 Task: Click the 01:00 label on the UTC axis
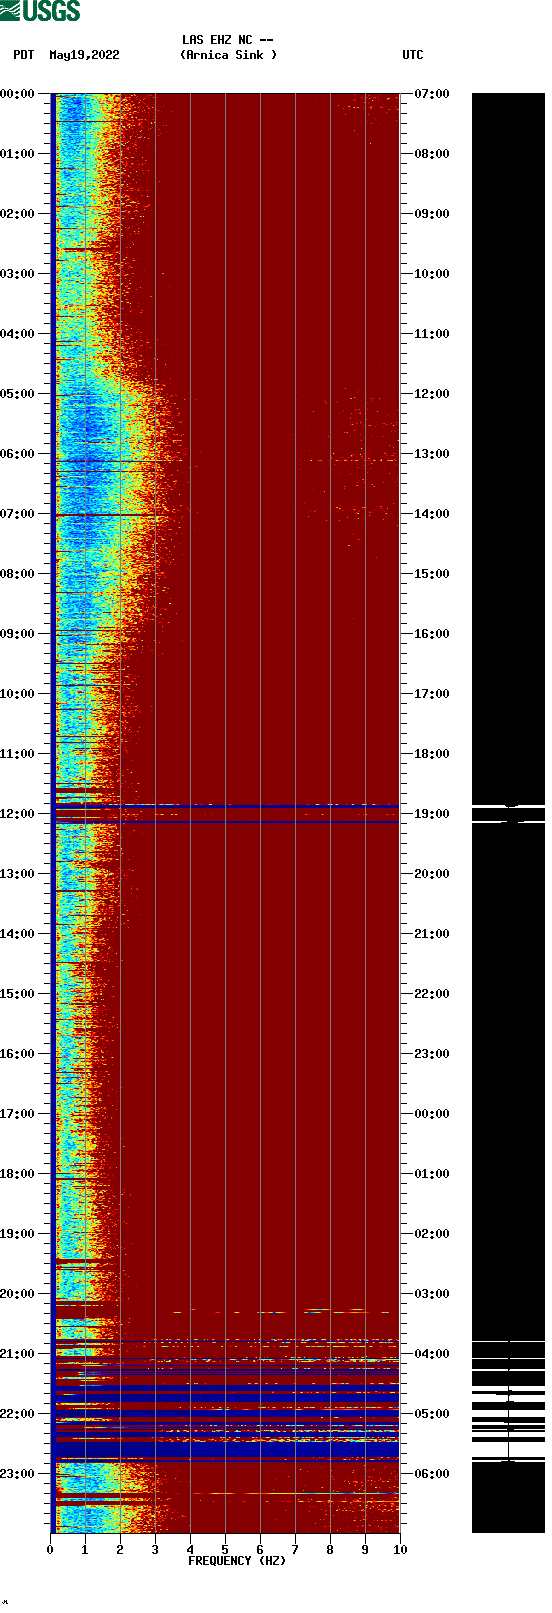pos(432,1174)
